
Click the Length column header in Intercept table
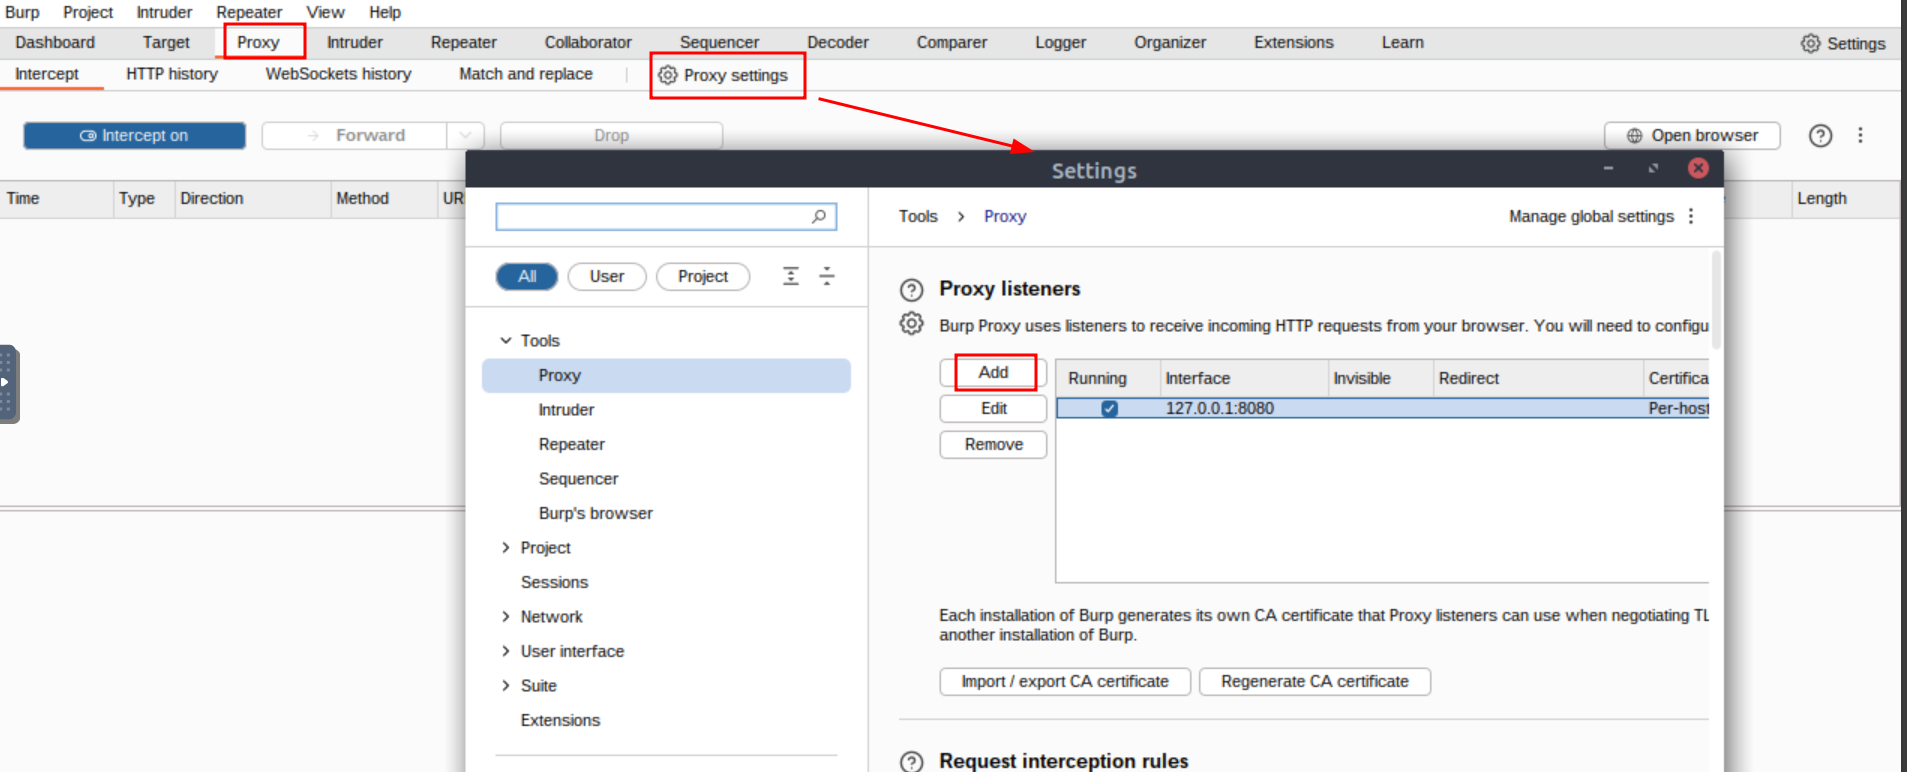[x=1845, y=198]
